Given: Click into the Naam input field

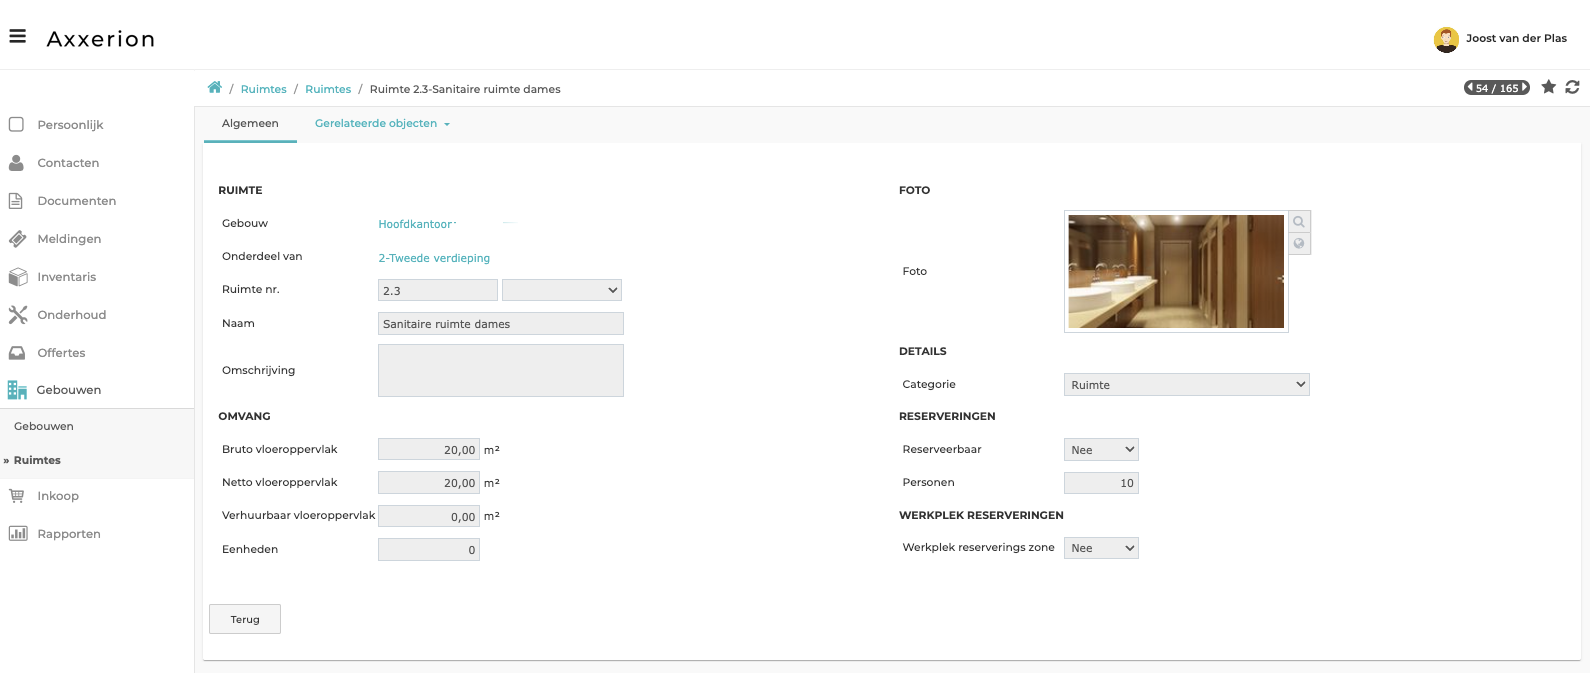Looking at the screenshot, I should [x=500, y=324].
